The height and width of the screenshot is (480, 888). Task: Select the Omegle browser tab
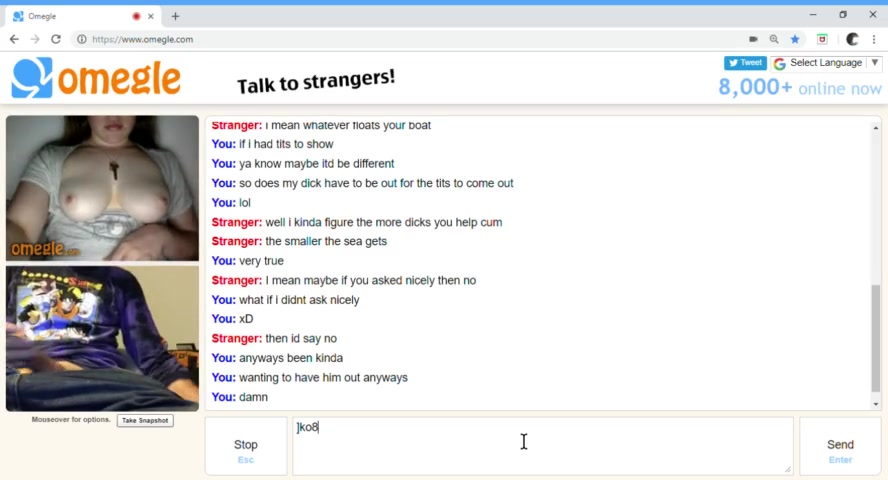point(83,16)
